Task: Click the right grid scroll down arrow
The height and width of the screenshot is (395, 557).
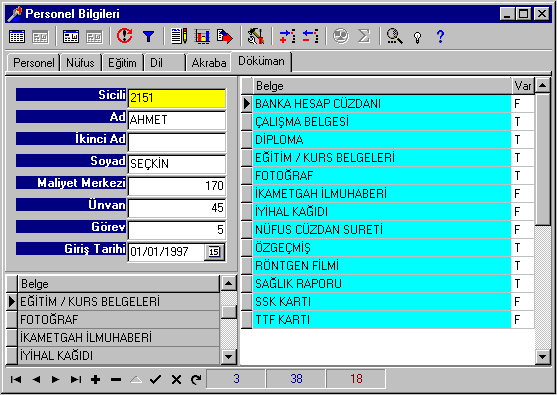Action: coord(542,356)
